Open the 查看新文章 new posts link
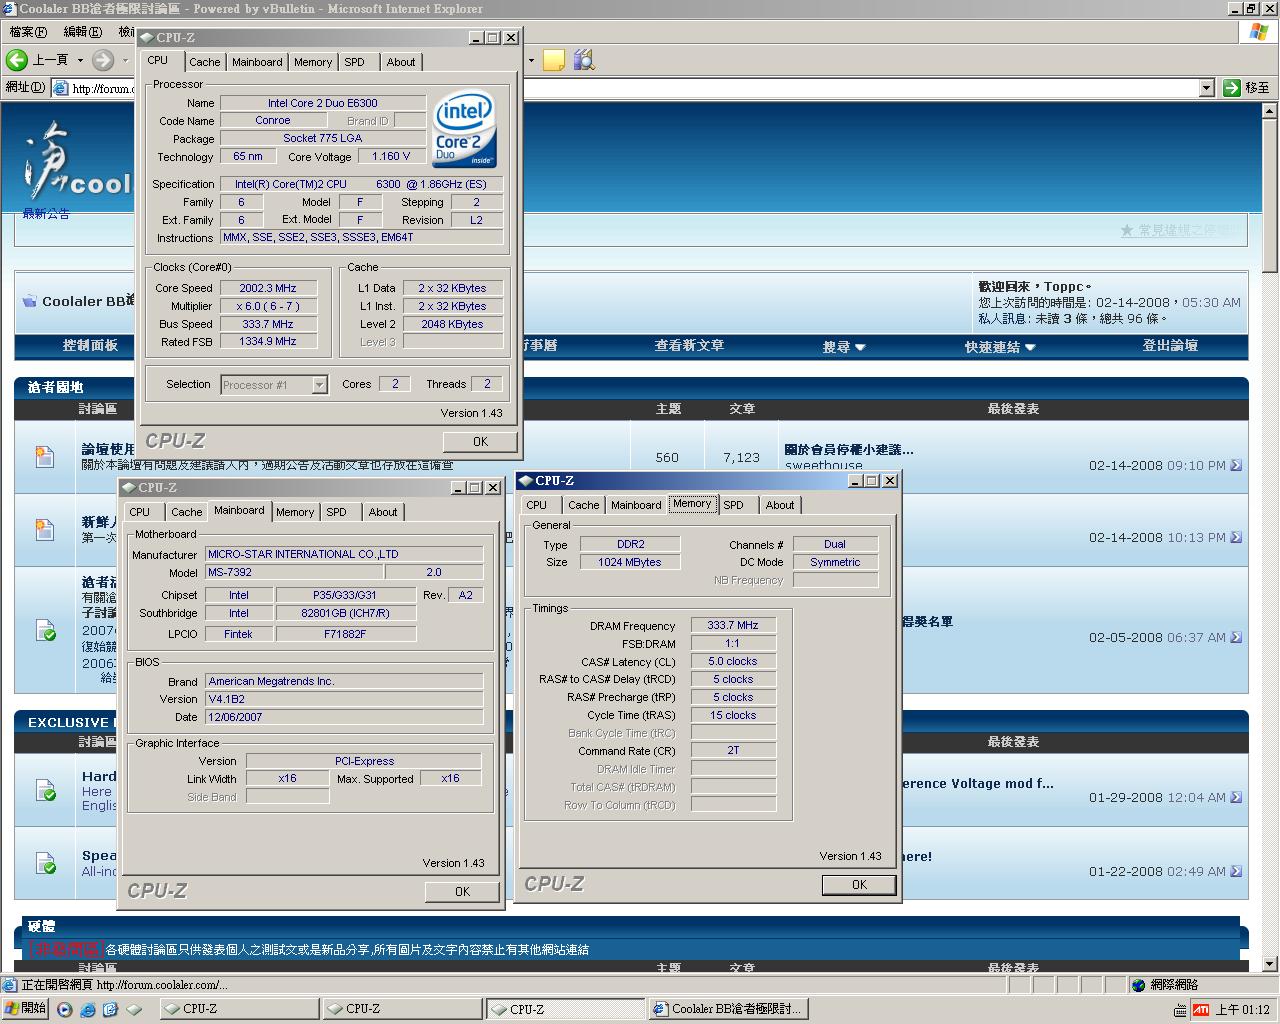Image resolution: width=1280 pixels, height=1024 pixels. [689, 346]
